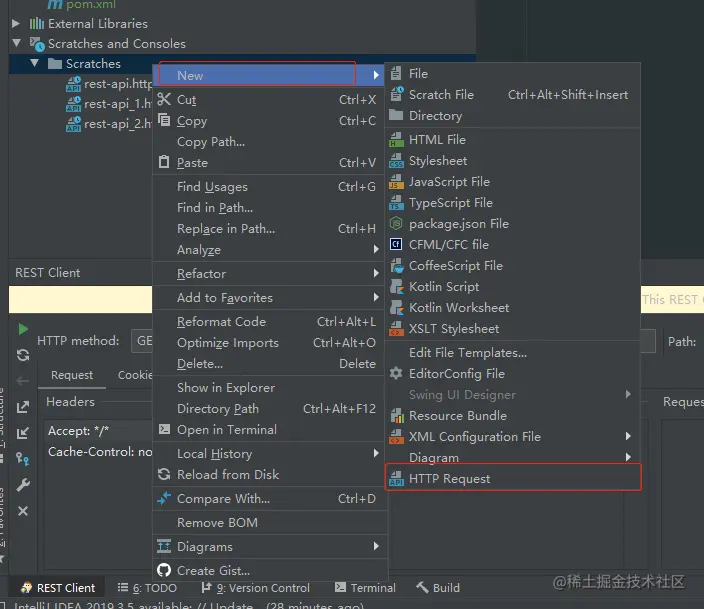Expand the Analyze submenu
This screenshot has width=704, height=609.
376,249
